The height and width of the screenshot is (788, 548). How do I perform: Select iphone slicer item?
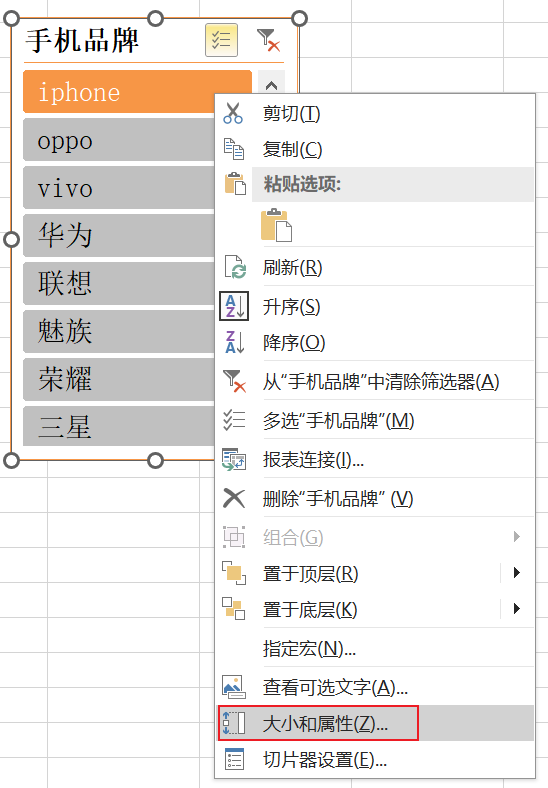click(x=137, y=92)
